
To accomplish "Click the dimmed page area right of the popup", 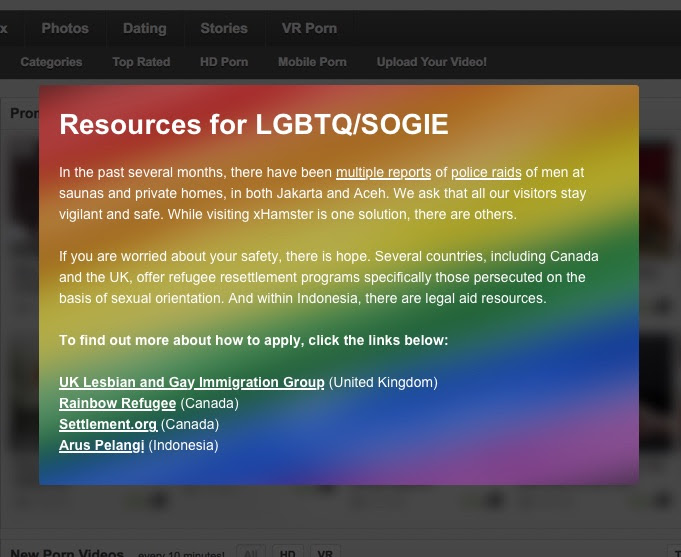I will [660, 300].
